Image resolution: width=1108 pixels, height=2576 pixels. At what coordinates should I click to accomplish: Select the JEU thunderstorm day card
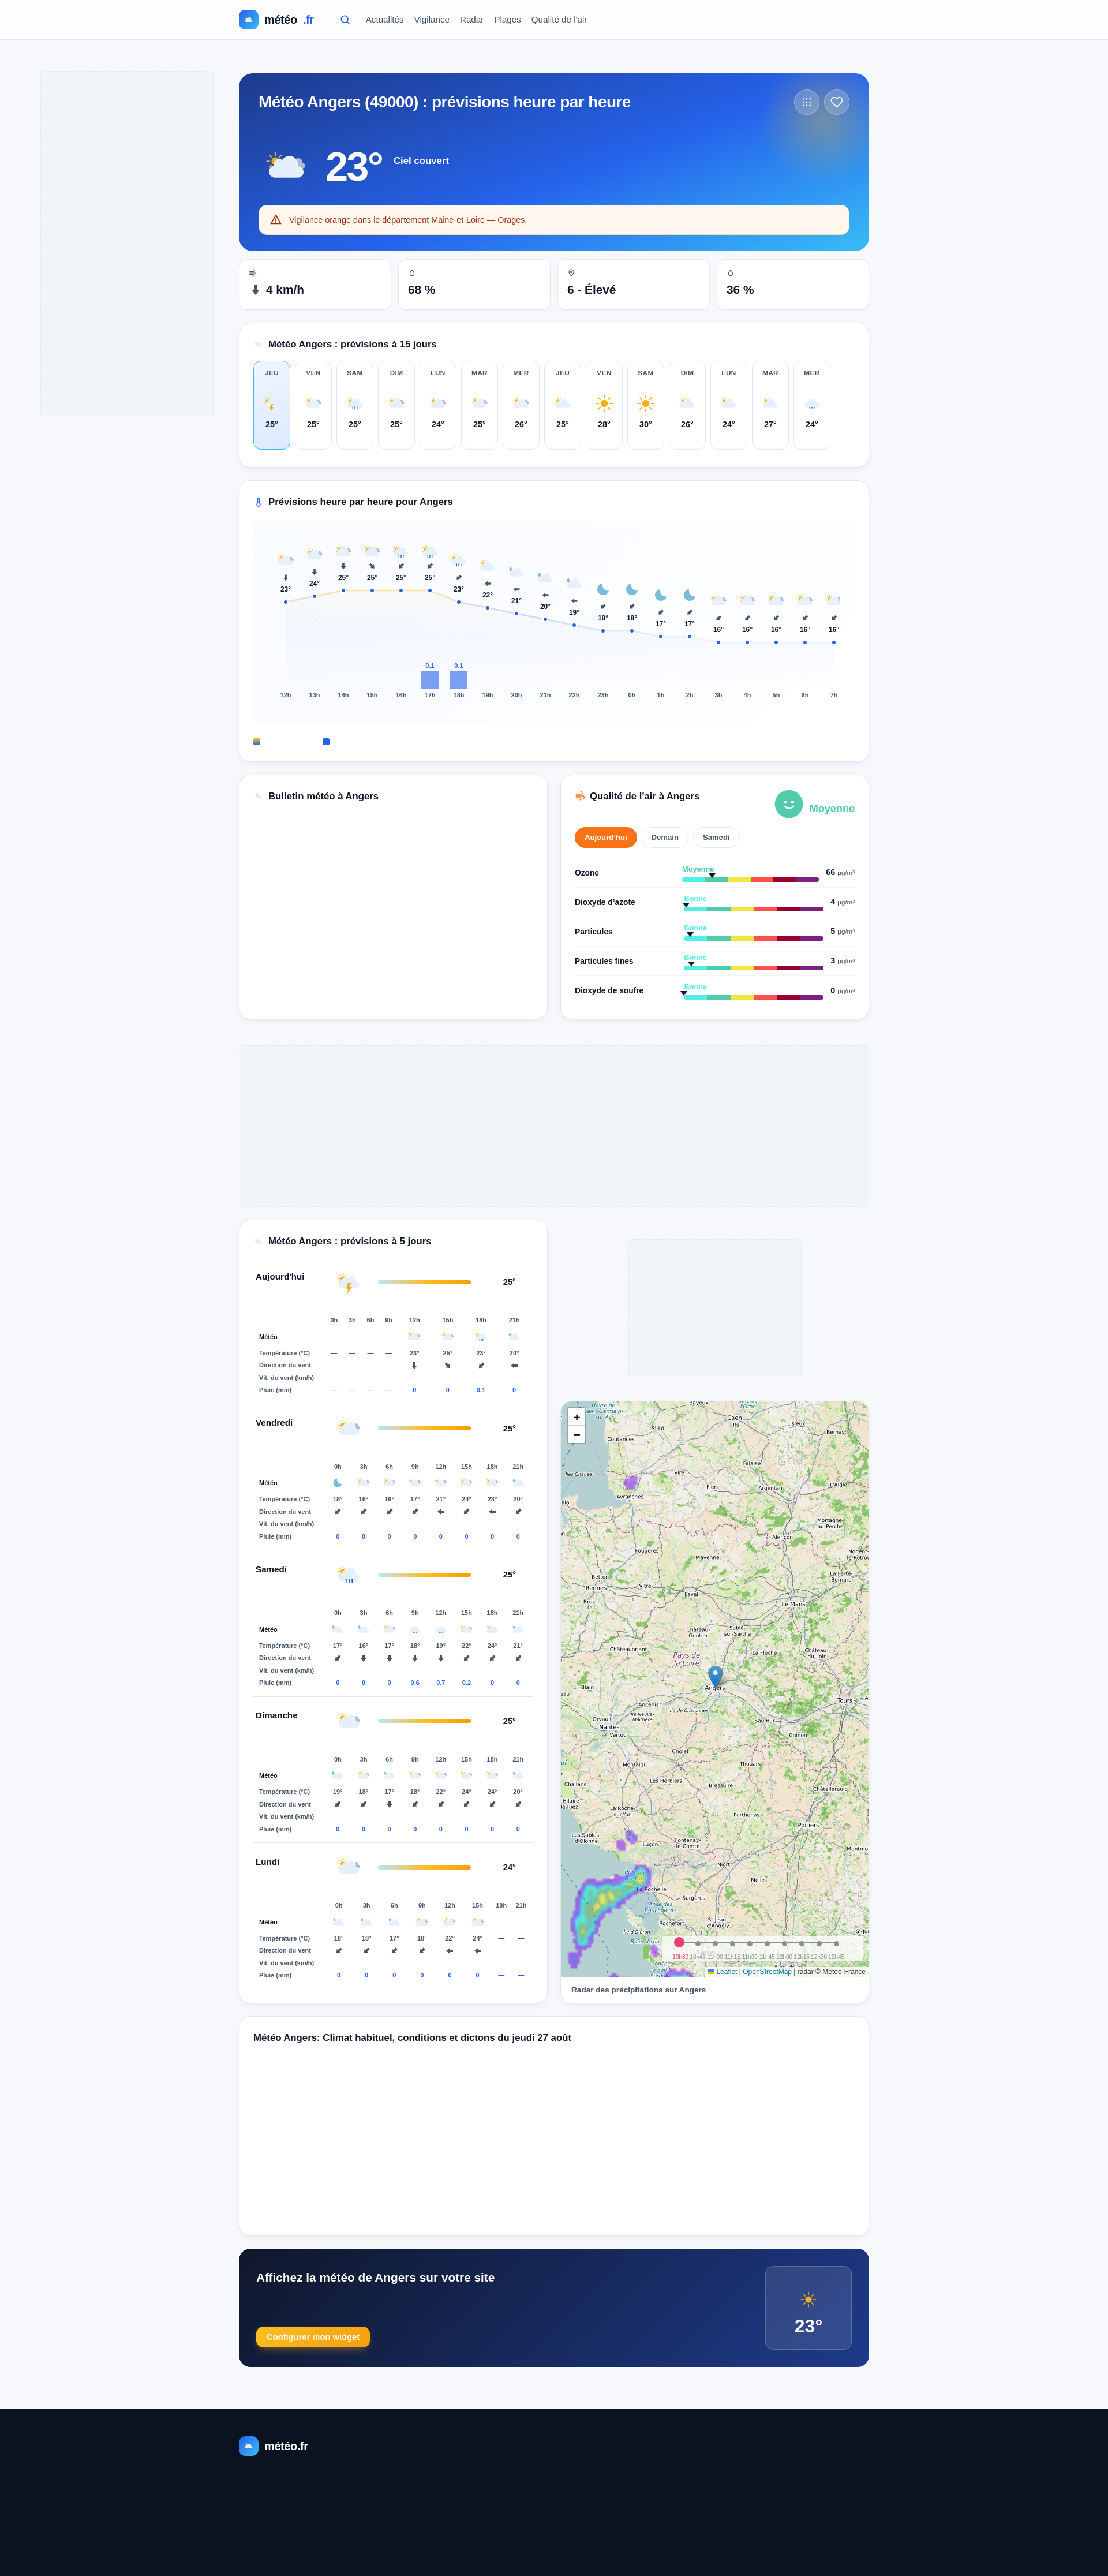click(x=272, y=405)
